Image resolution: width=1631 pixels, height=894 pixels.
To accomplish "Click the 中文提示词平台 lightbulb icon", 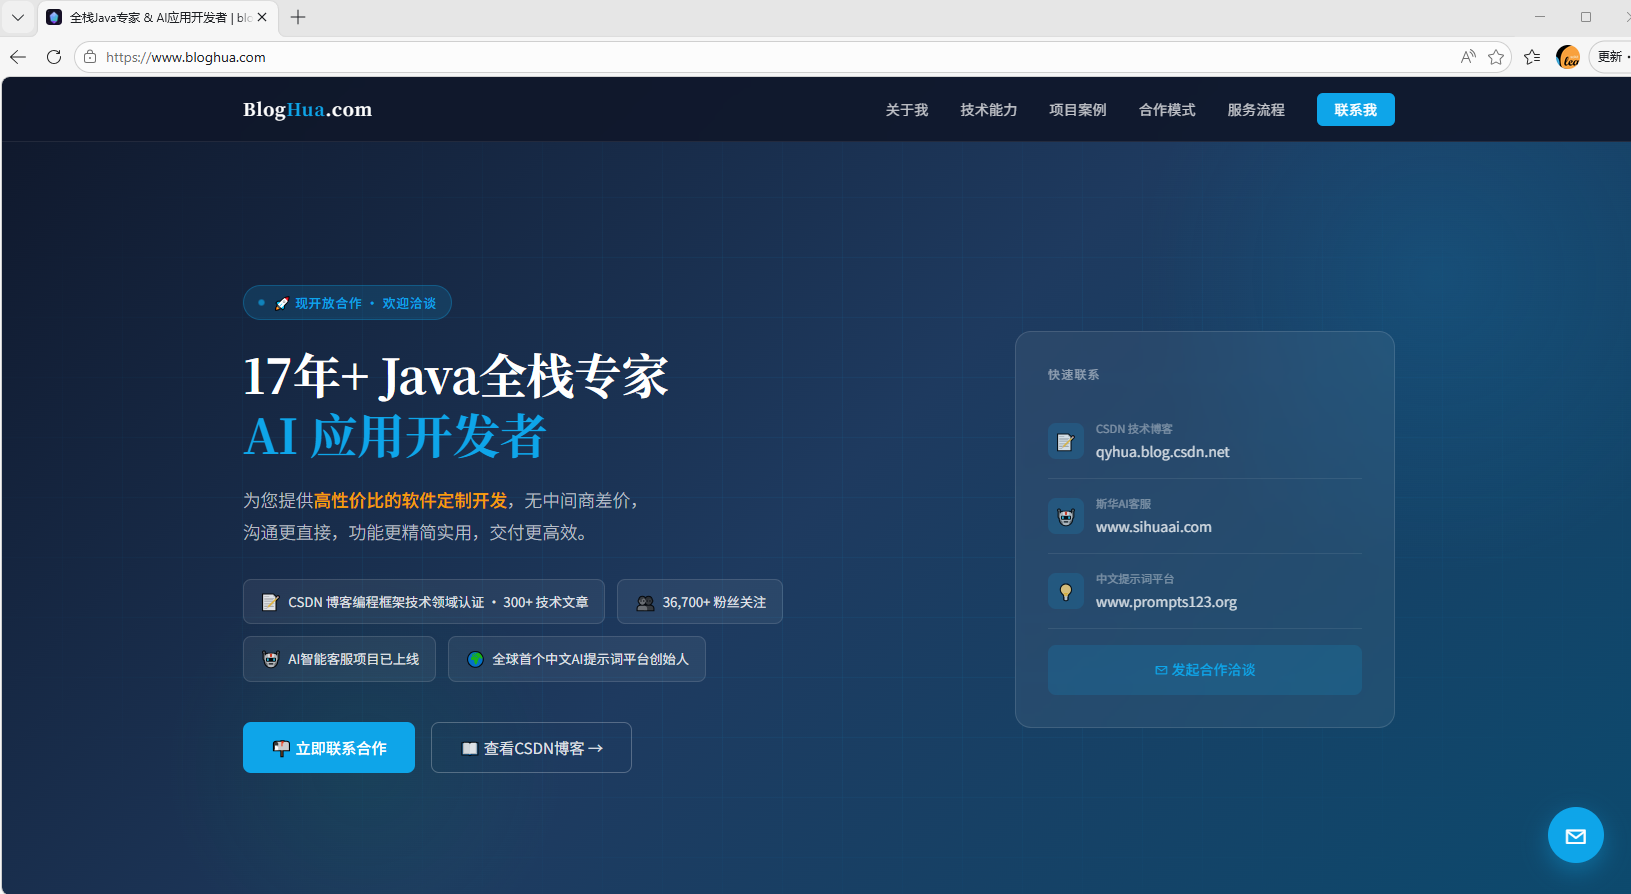I will 1065,591.
